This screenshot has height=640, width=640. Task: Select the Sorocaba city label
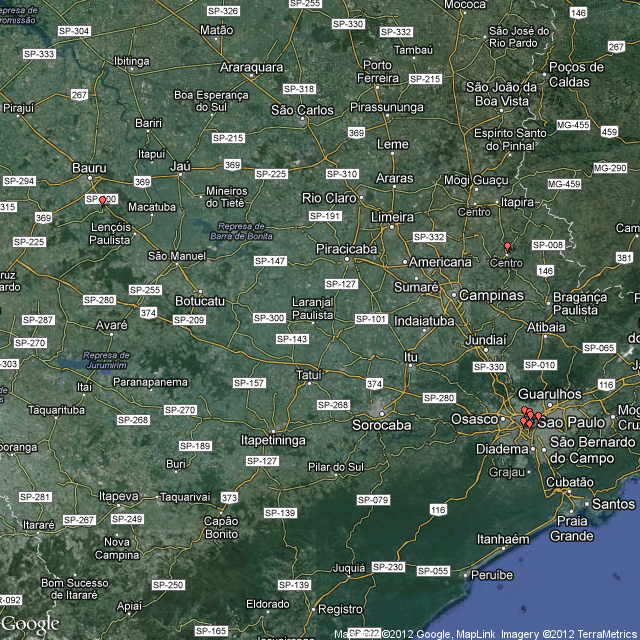tap(381, 425)
